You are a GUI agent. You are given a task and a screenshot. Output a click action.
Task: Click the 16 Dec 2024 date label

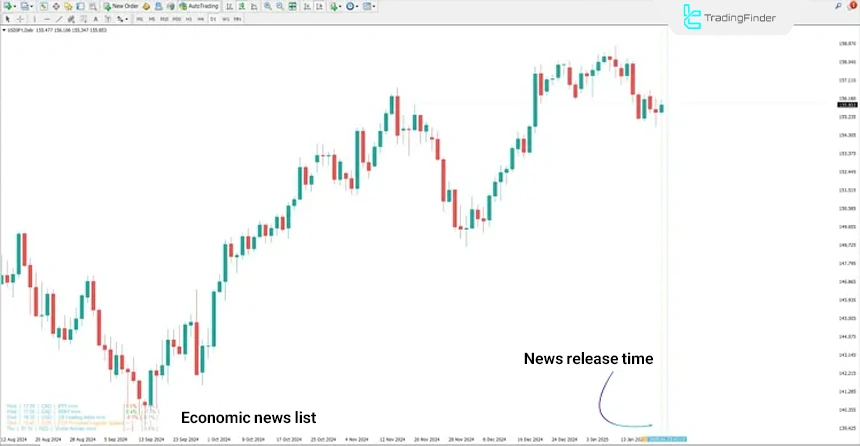pos(530,439)
